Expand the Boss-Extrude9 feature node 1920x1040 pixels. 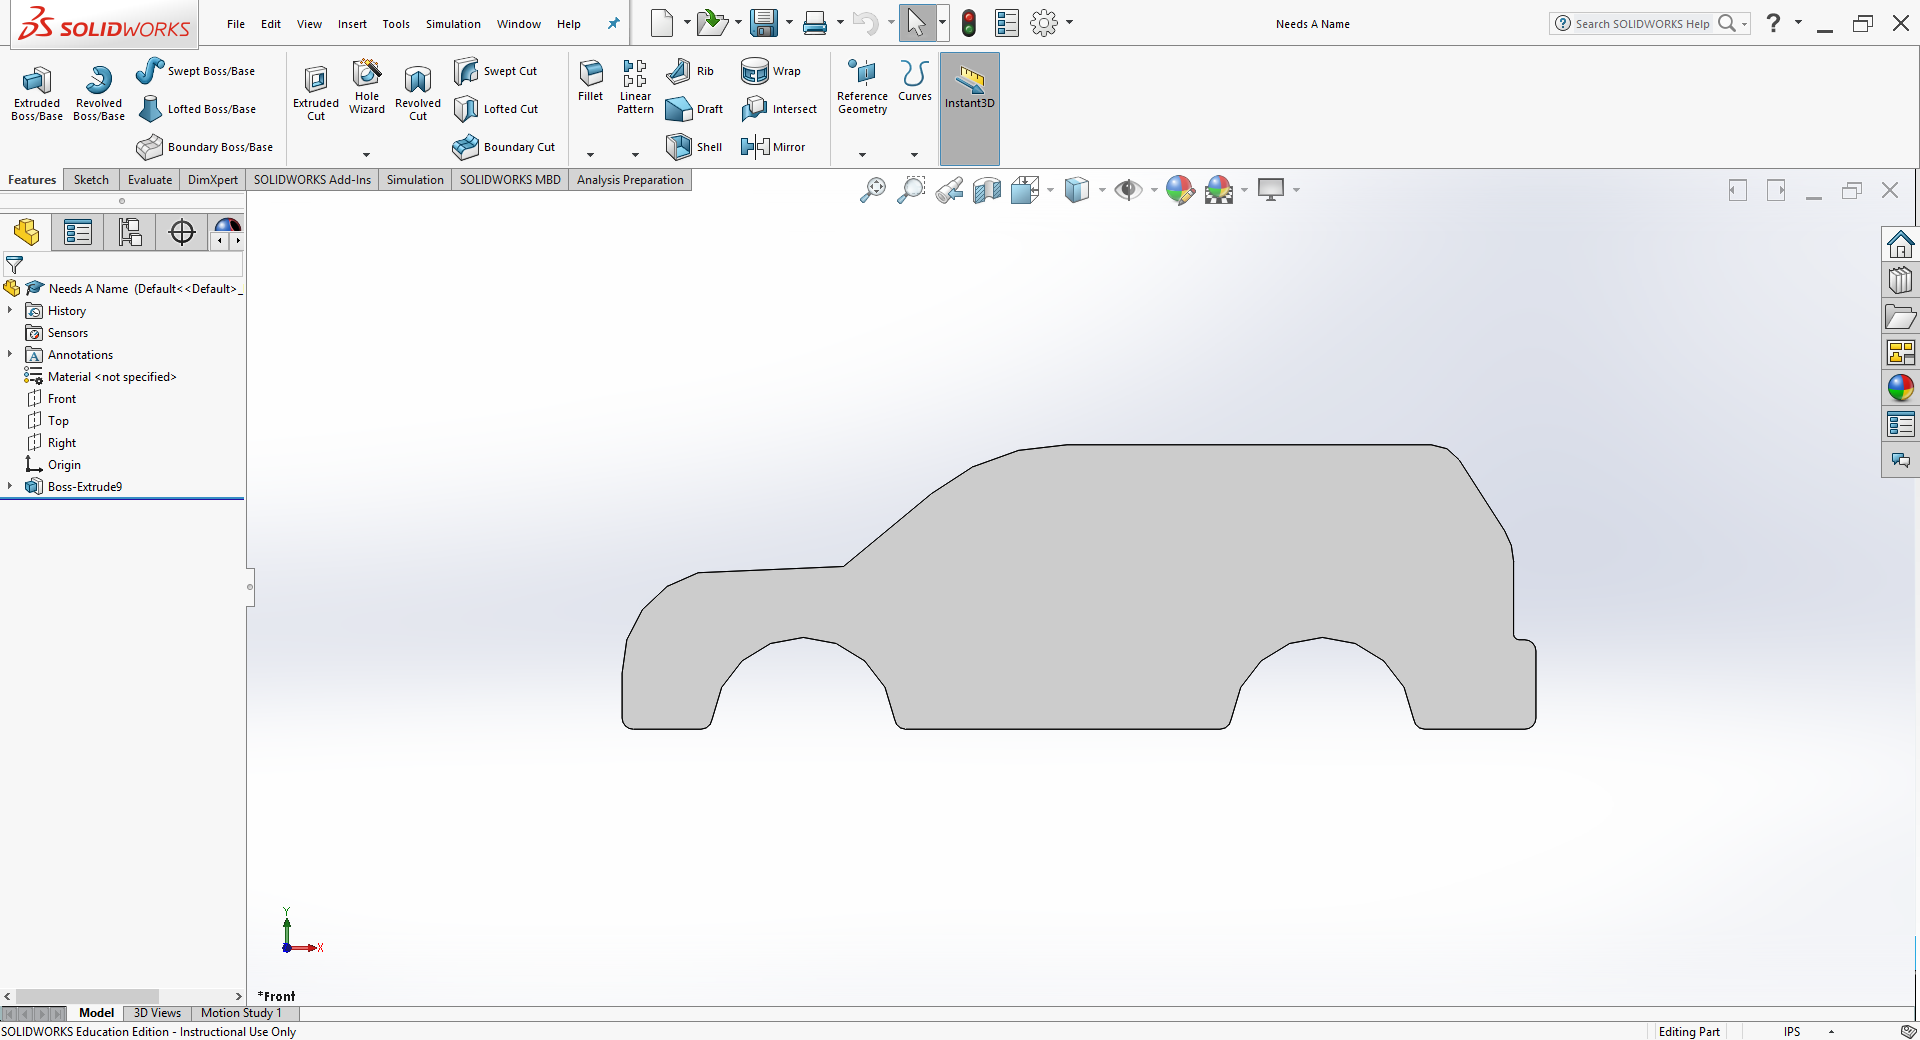click(x=10, y=487)
